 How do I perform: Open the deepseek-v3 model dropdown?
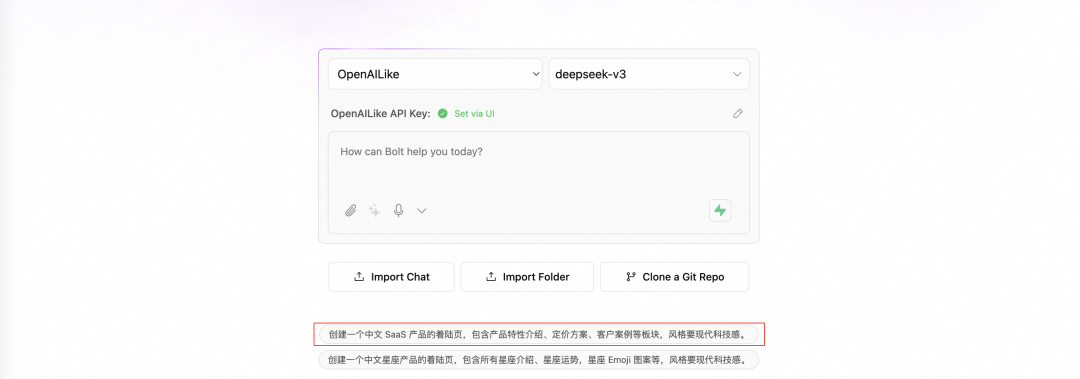point(649,74)
